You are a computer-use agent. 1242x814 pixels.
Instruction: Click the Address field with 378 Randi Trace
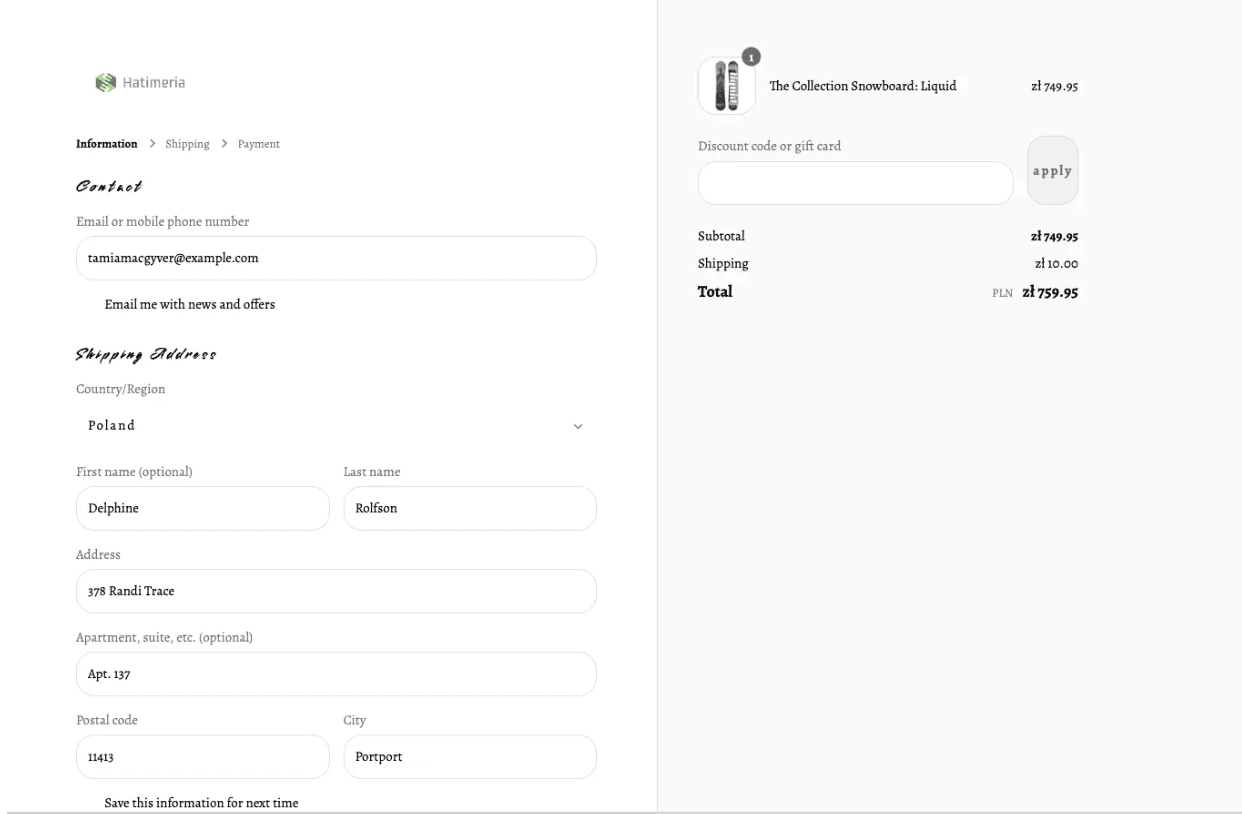pos(335,591)
